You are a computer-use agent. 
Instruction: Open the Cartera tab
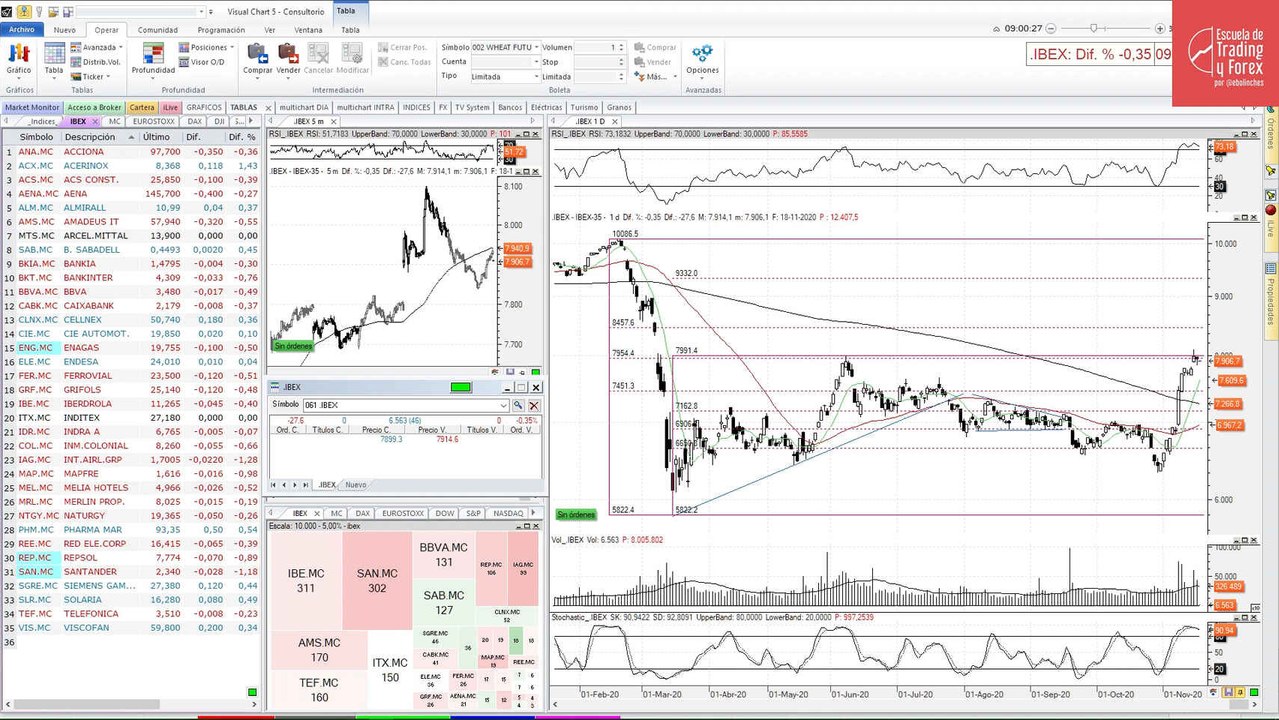pos(142,107)
